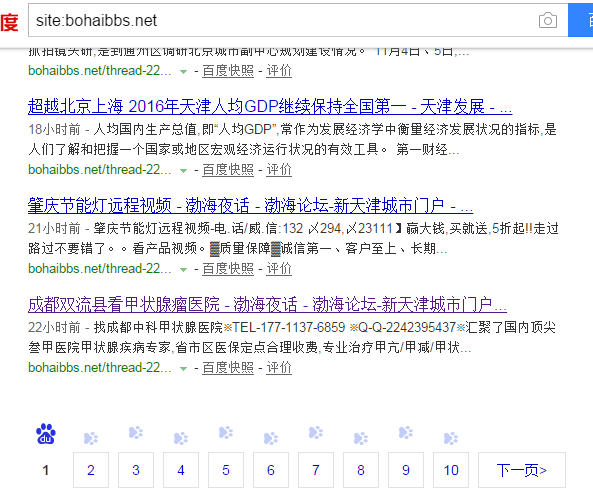
Task: Click the bohaibbs.net URL under the 肇庆节能灯 result
Action: tap(100, 269)
